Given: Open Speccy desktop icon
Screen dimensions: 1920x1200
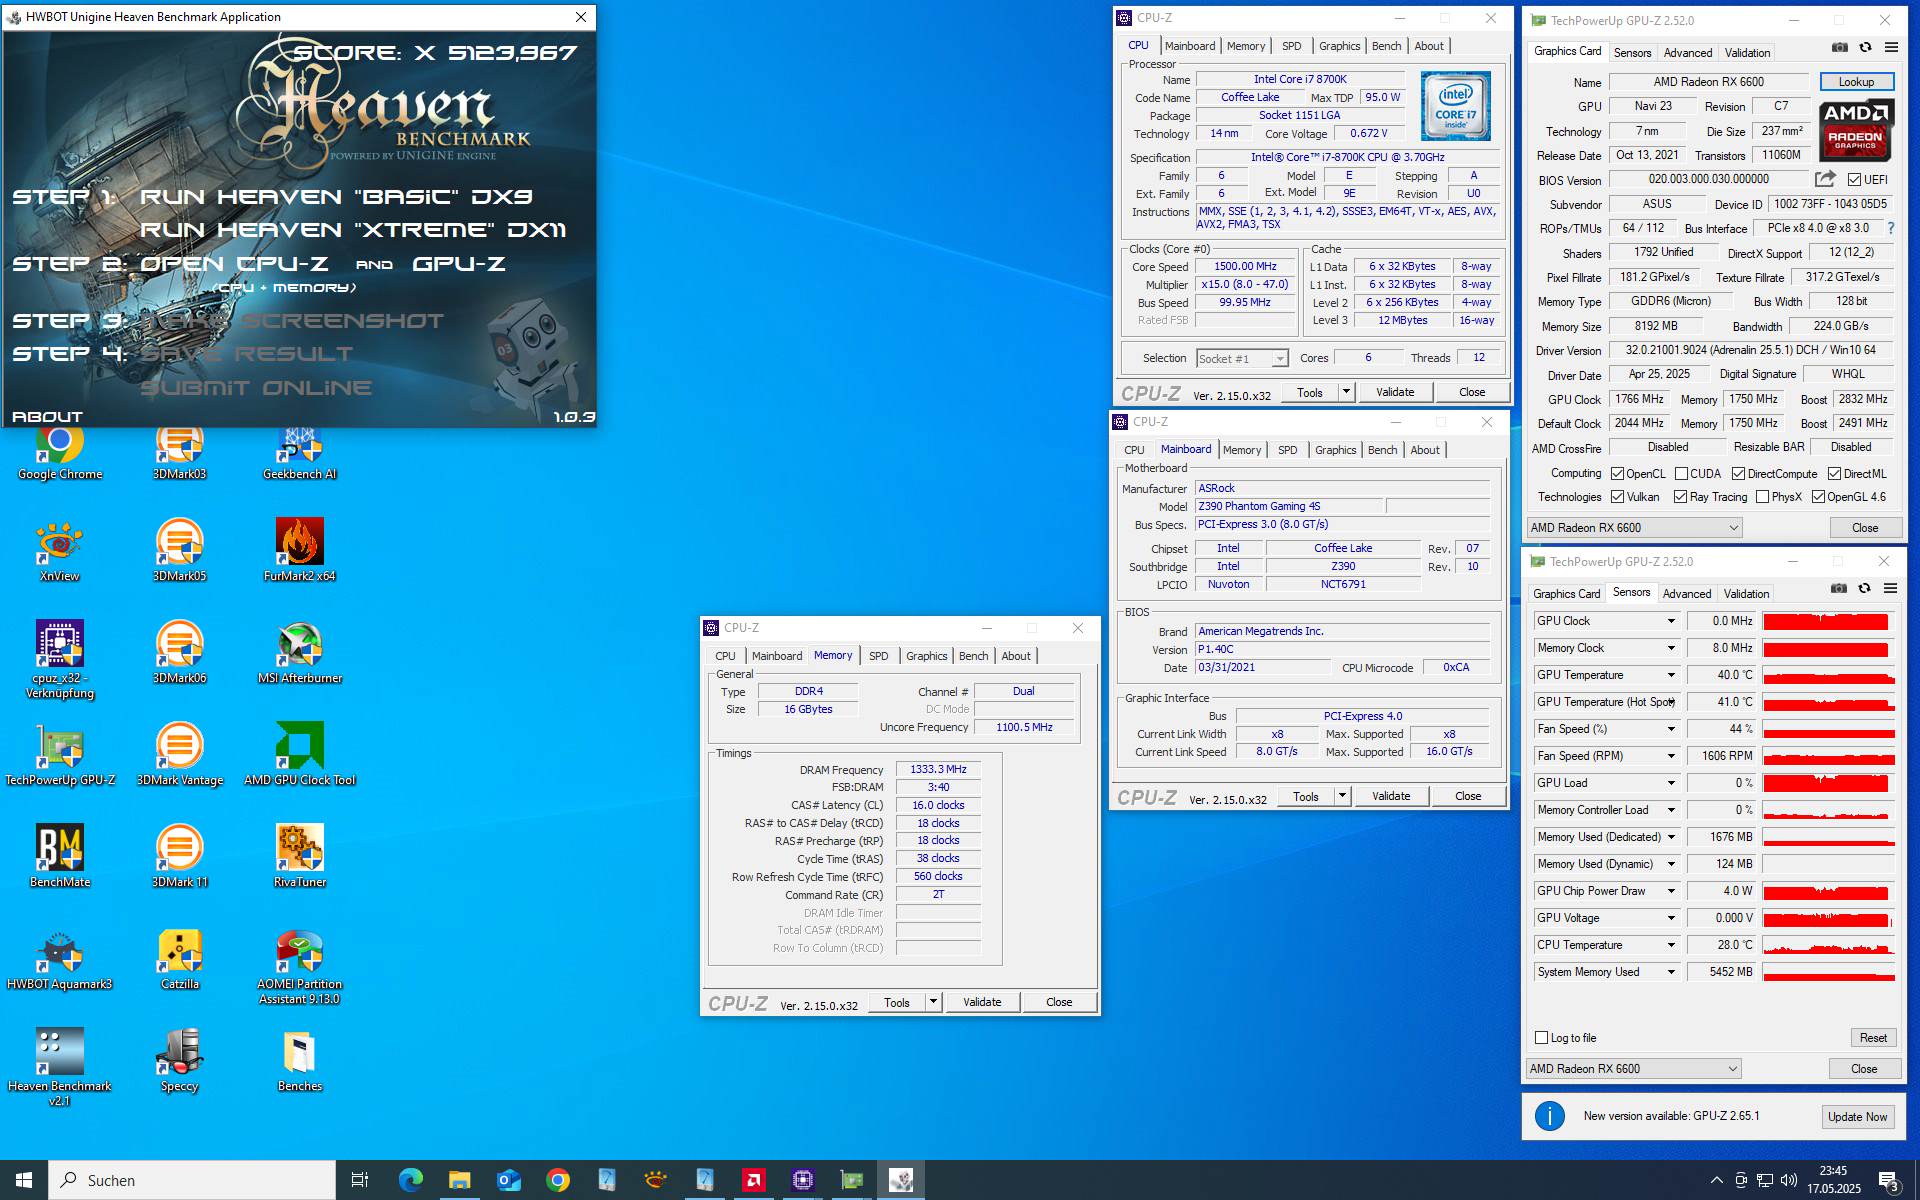Looking at the screenshot, I should point(180,1060).
